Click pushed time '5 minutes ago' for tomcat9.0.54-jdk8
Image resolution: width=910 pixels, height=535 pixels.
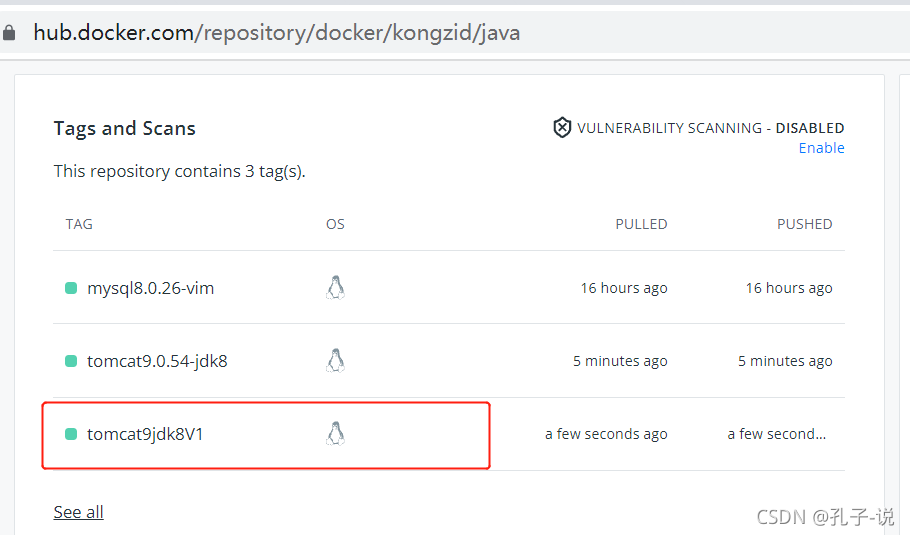785,362
